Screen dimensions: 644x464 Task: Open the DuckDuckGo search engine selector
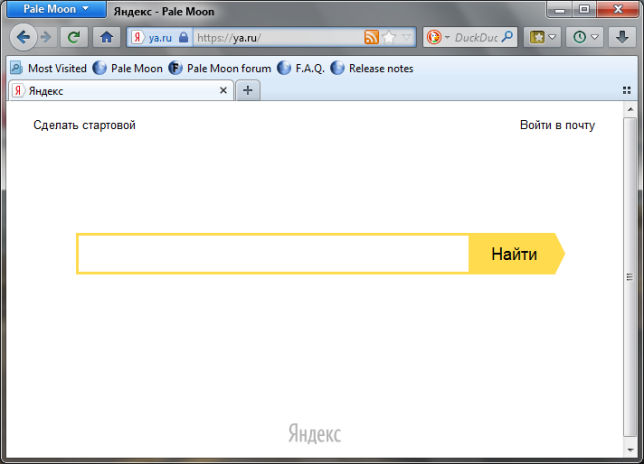(438, 37)
